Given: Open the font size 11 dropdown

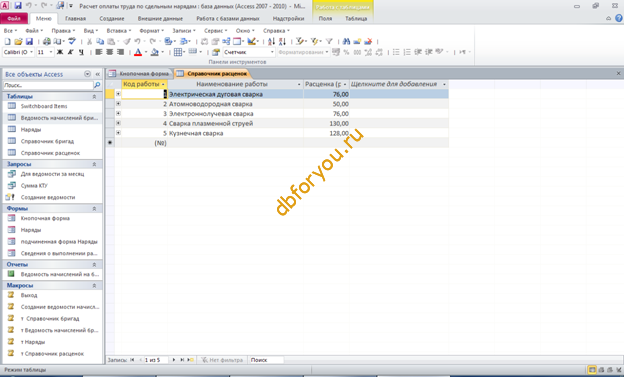Looking at the screenshot, I should coord(51,52).
